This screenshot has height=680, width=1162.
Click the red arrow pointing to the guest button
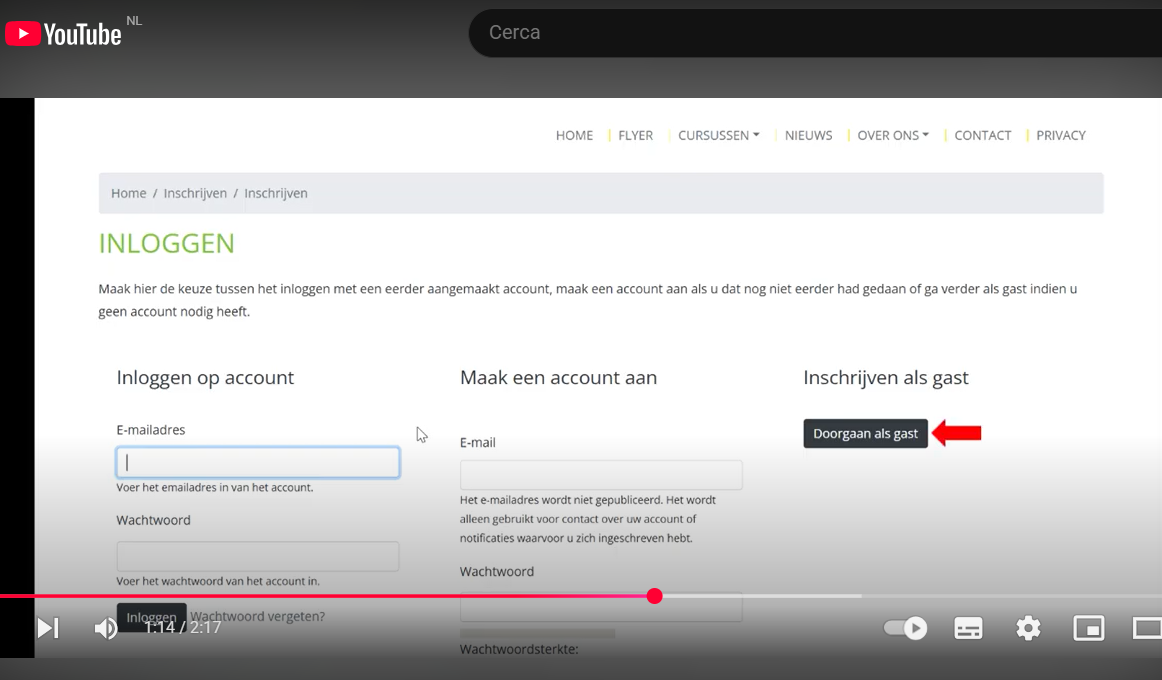957,433
